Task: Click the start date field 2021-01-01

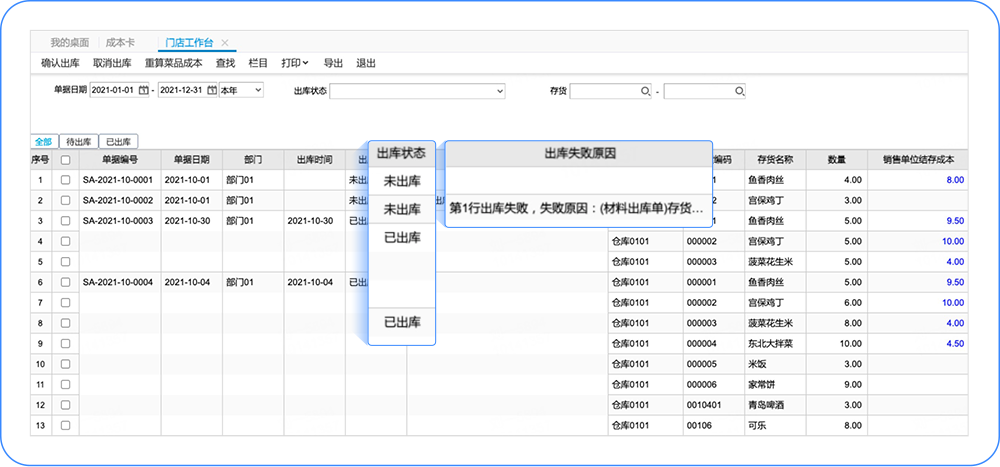Action: tap(113, 90)
